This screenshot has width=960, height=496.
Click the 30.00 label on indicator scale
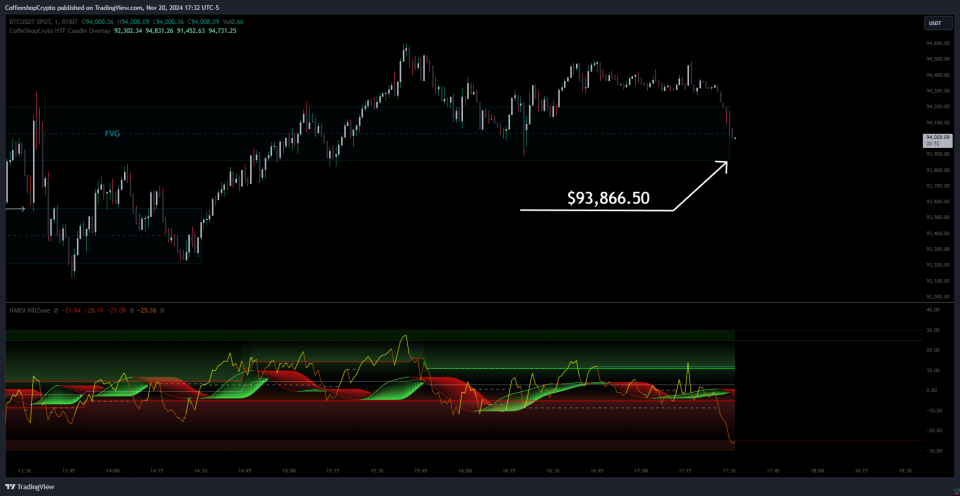tap(932, 329)
